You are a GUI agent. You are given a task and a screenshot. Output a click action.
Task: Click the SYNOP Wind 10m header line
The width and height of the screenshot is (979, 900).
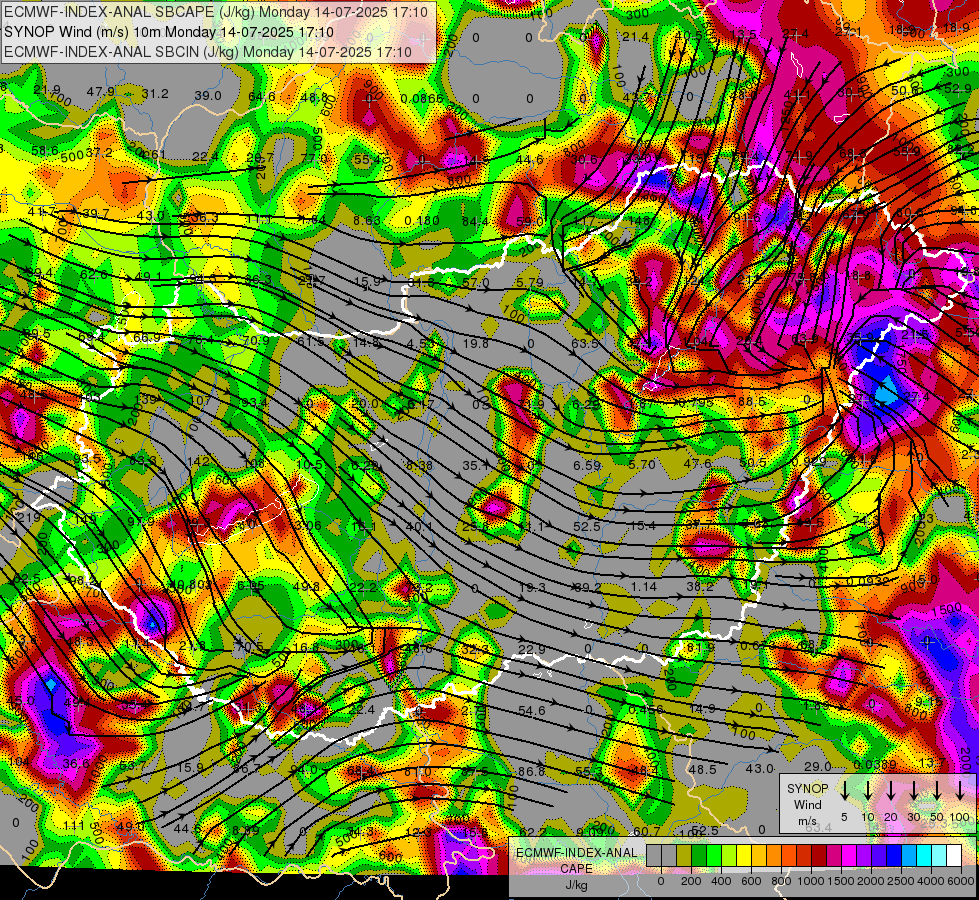click(x=169, y=32)
